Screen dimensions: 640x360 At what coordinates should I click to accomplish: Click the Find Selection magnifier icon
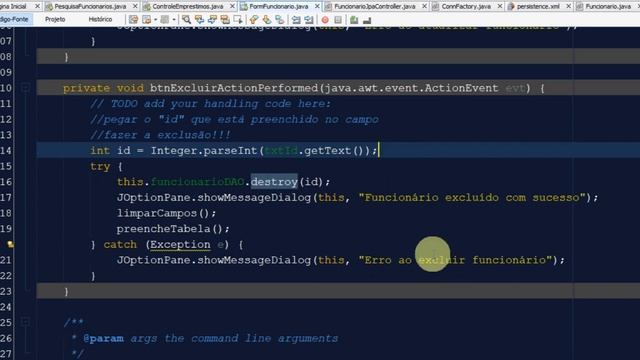(186, 19)
